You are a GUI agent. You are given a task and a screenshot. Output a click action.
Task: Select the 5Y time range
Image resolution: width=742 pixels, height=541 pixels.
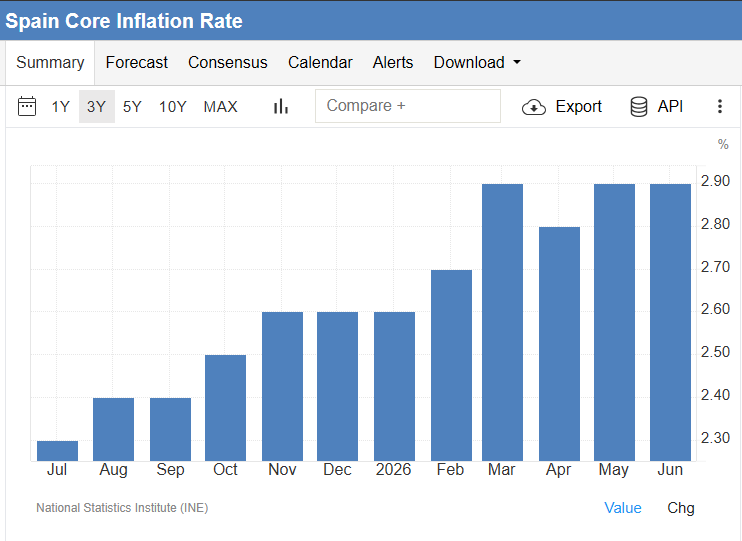click(x=132, y=106)
